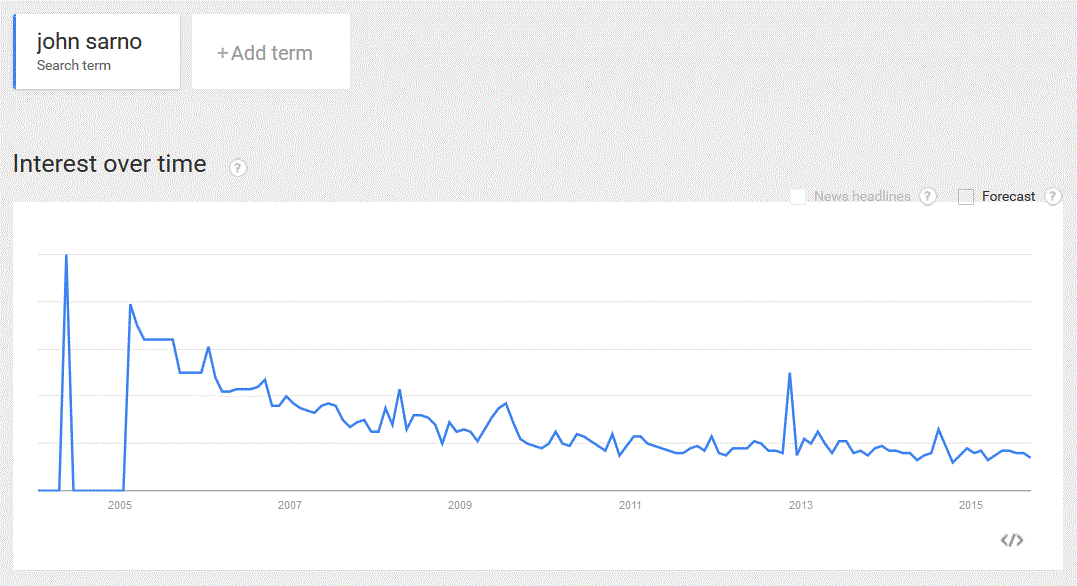This screenshot has width=1077, height=586.
Task: Click the Search term subtitle
Action: 73,65
